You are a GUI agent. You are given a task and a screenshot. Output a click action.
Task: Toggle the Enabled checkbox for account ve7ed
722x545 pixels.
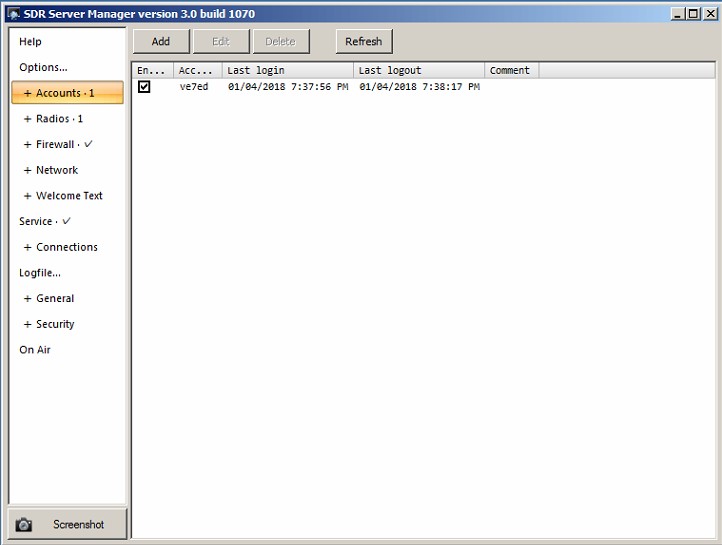tap(144, 87)
